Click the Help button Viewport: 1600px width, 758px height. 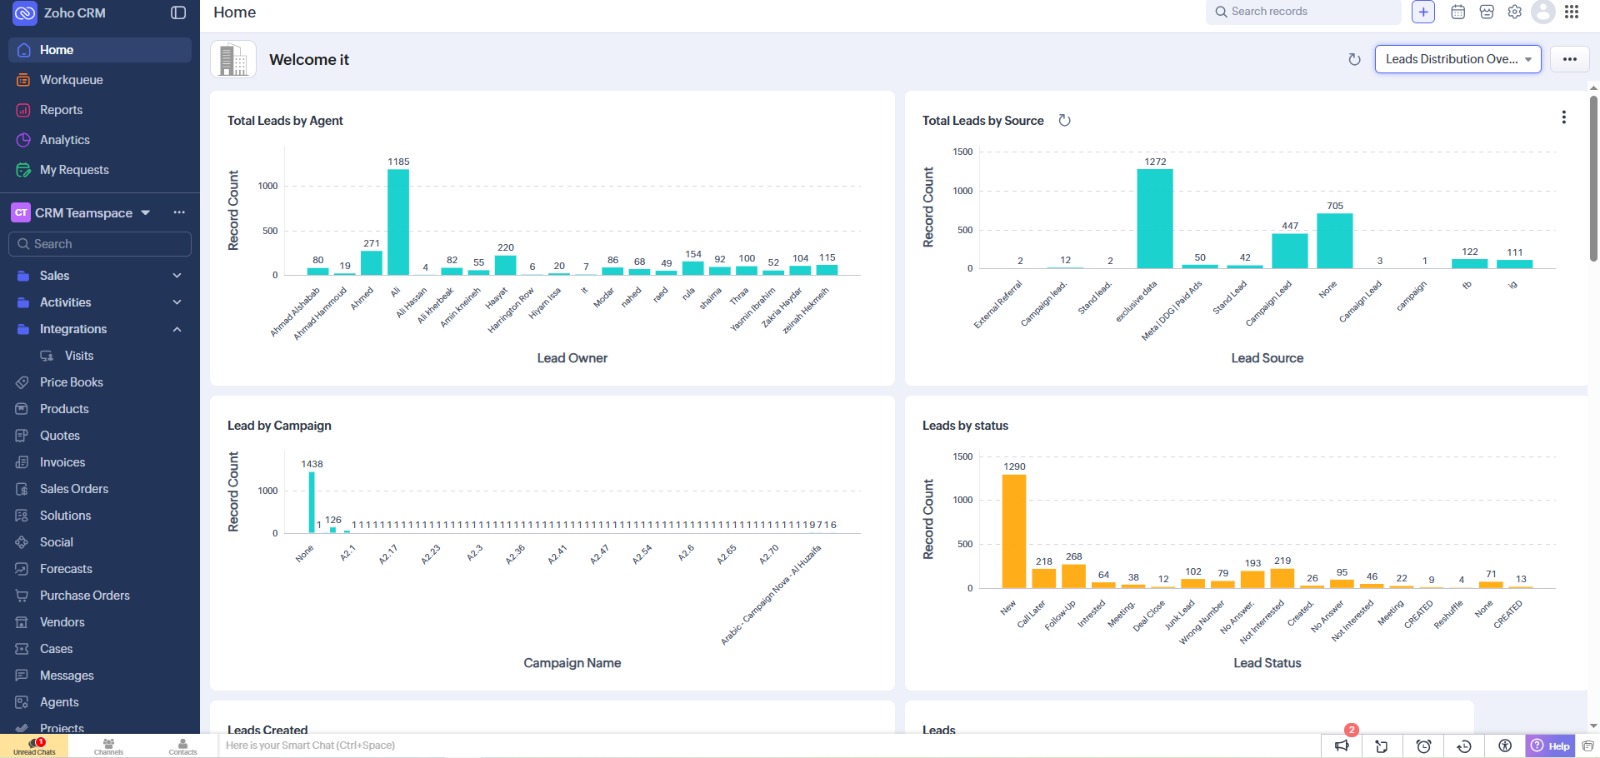(x=1550, y=746)
